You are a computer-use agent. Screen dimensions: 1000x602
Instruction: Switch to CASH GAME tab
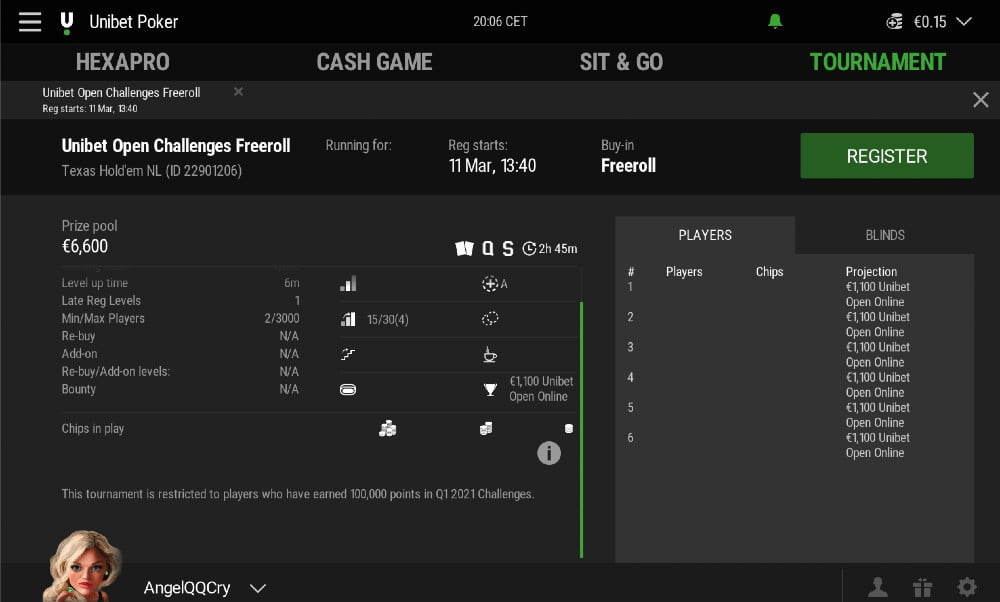click(x=374, y=62)
